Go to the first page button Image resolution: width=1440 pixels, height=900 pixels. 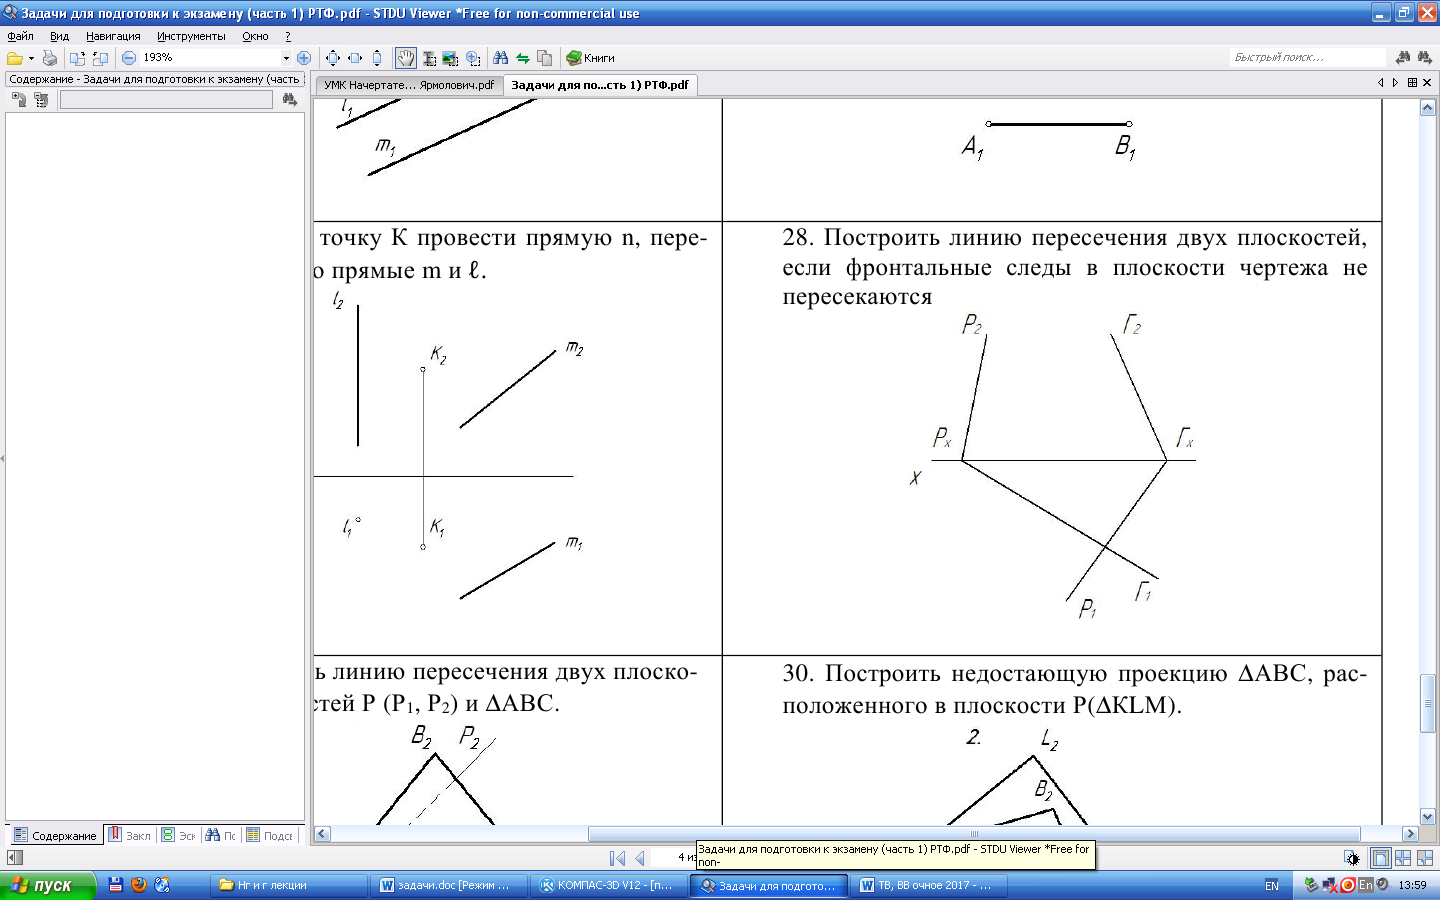617,858
